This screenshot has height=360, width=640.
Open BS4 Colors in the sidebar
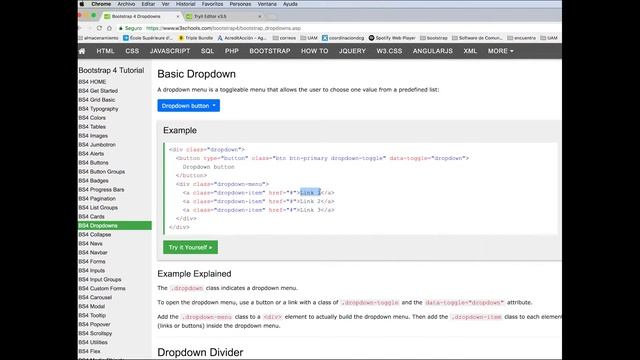tap(92, 118)
